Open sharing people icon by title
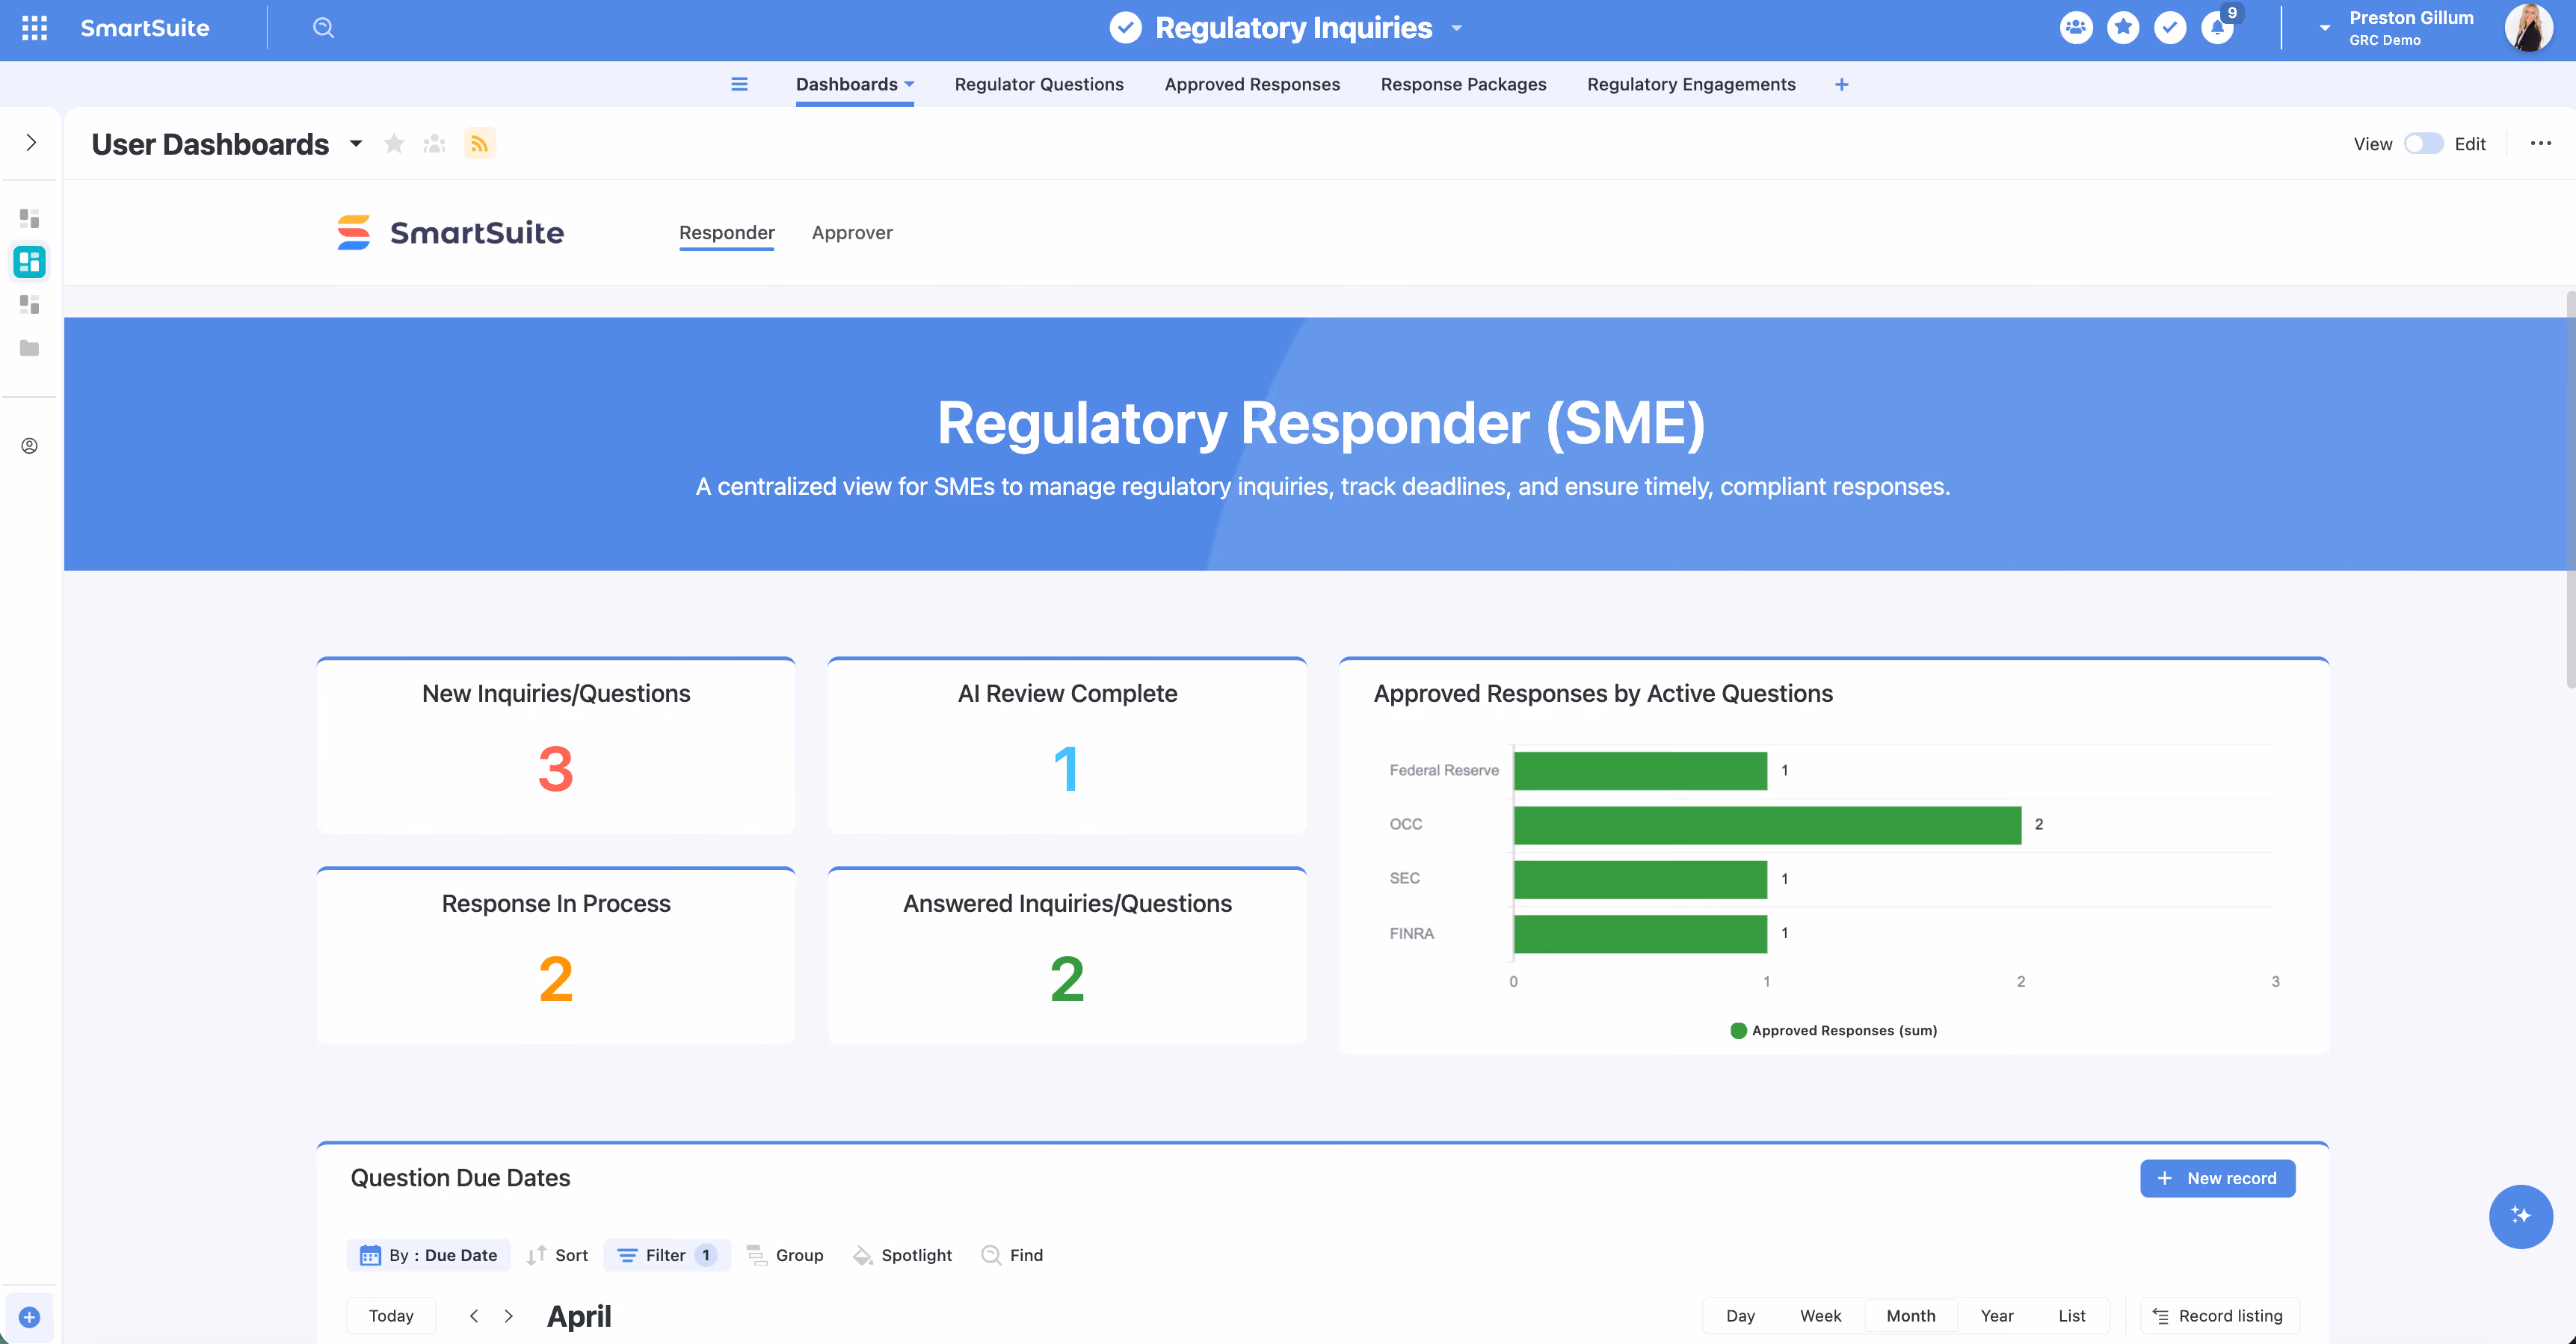Viewport: 2576px width, 1344px height. 434,144
